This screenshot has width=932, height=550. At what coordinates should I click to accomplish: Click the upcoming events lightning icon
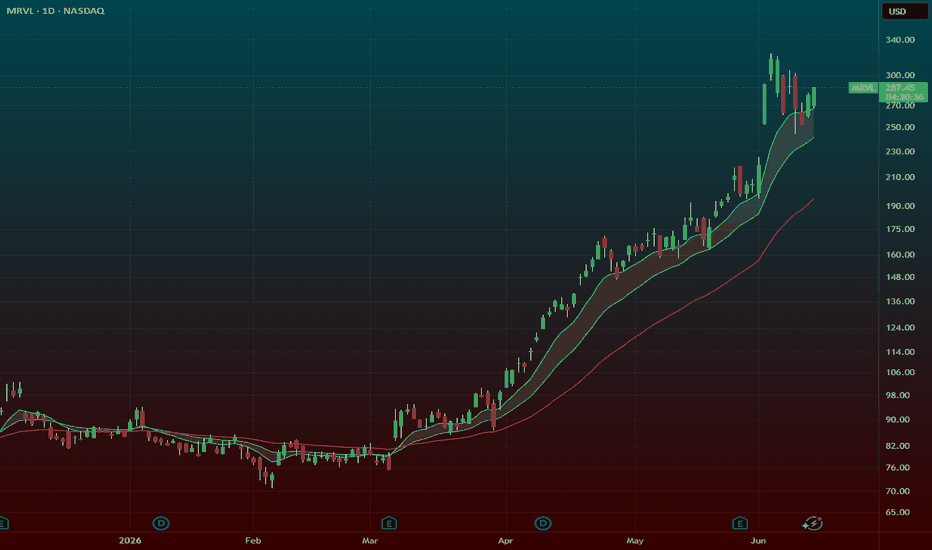click(813, 523)
